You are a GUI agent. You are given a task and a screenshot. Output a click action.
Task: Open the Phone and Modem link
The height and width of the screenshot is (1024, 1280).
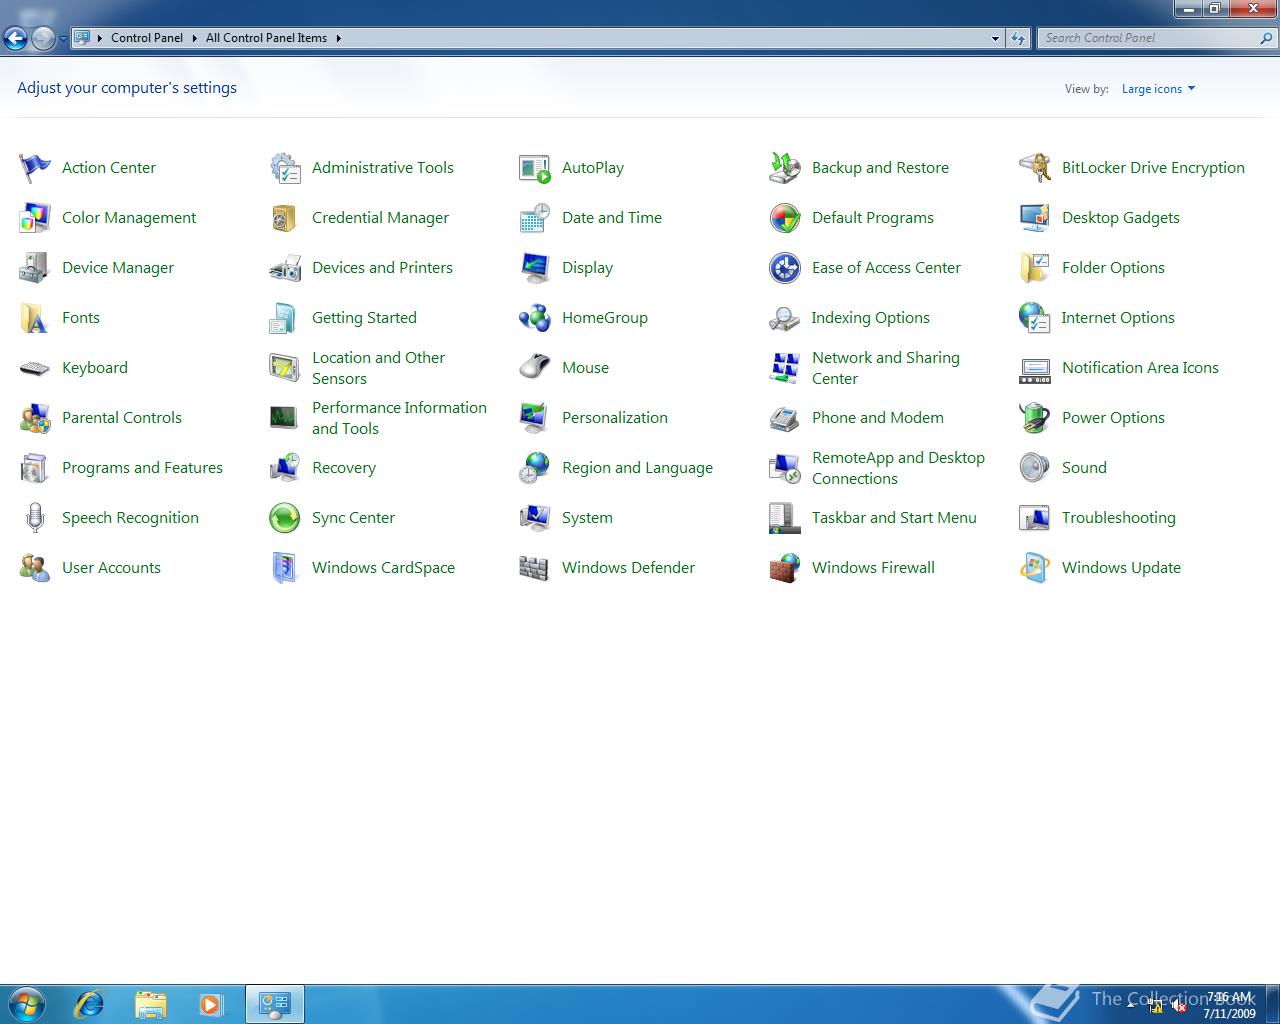coord(877,418)
